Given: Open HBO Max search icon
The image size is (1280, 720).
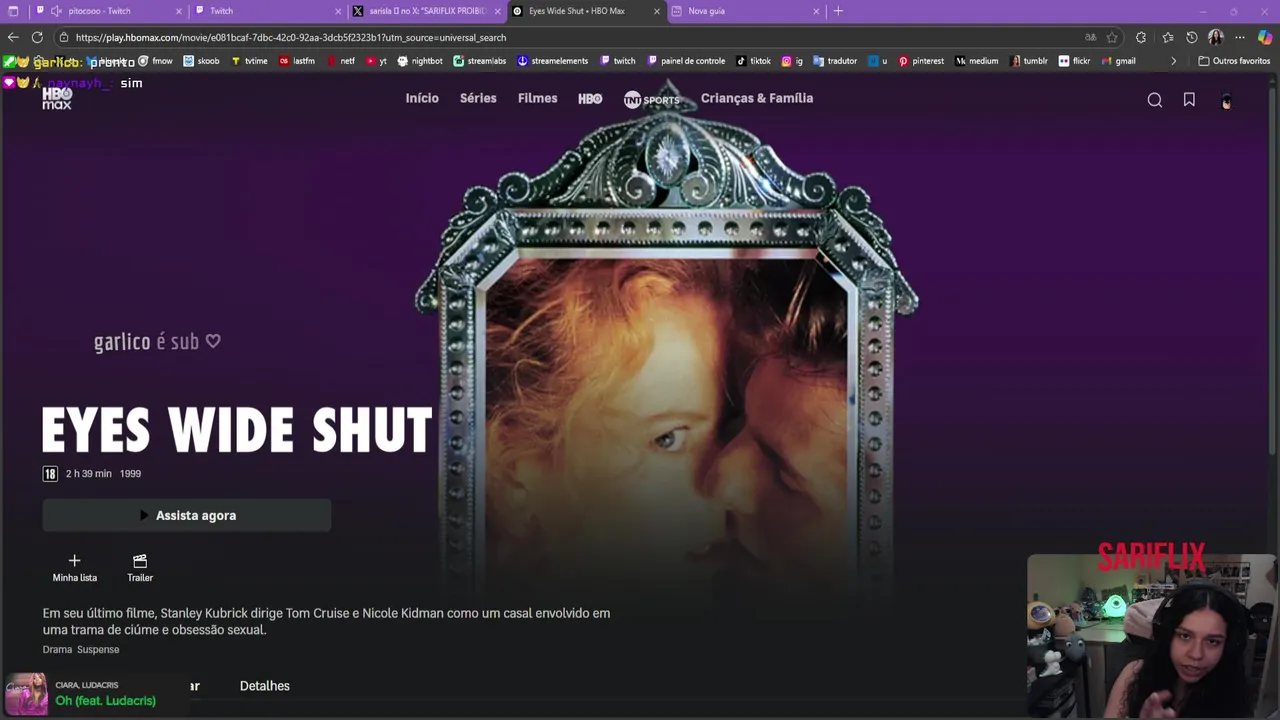Looking at the screenshot, I should 1155,100.
